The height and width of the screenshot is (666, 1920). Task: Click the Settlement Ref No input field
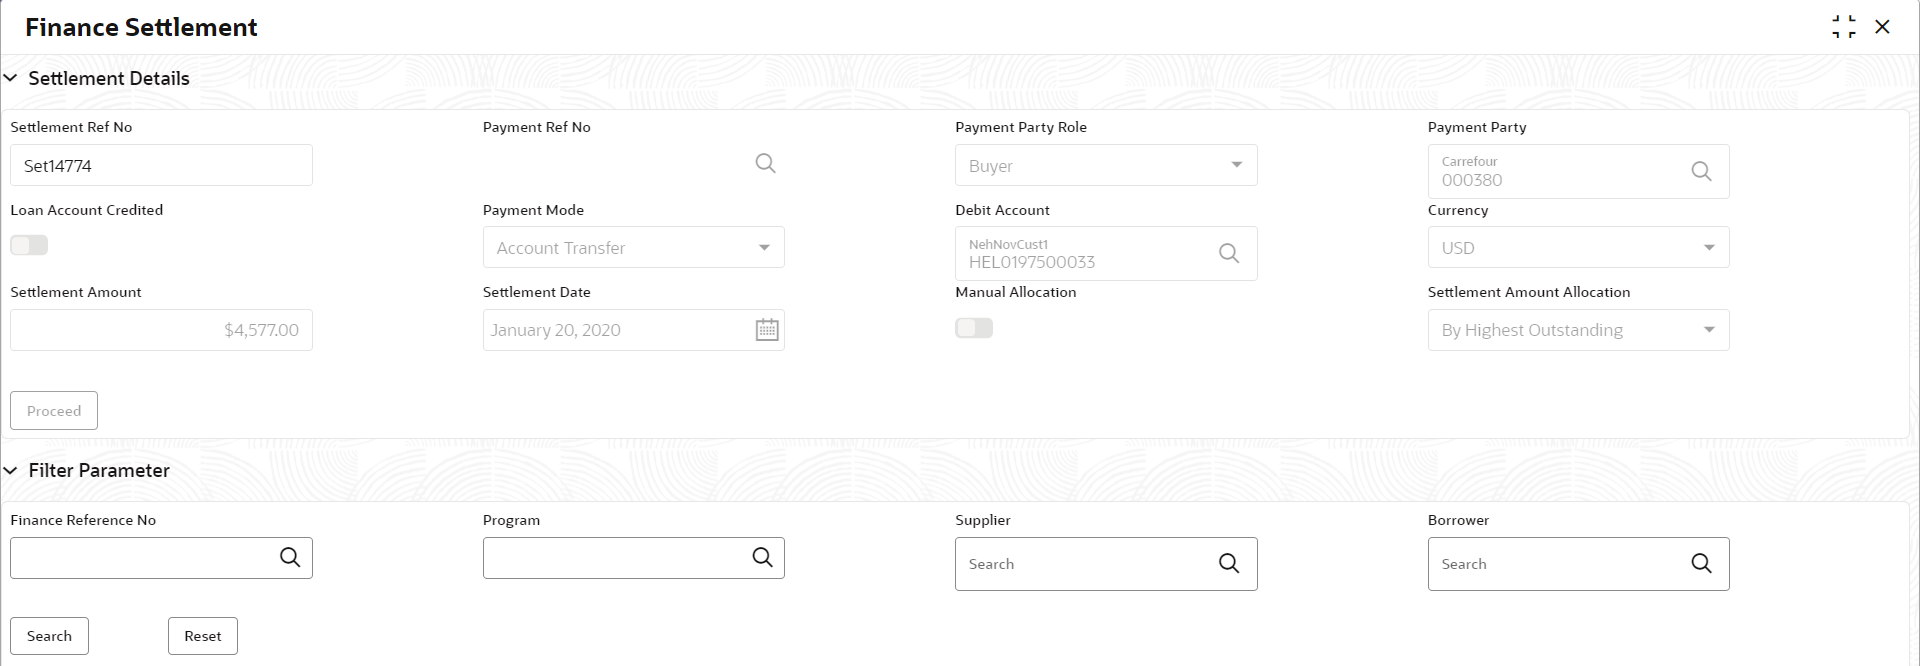click(161, 166)
